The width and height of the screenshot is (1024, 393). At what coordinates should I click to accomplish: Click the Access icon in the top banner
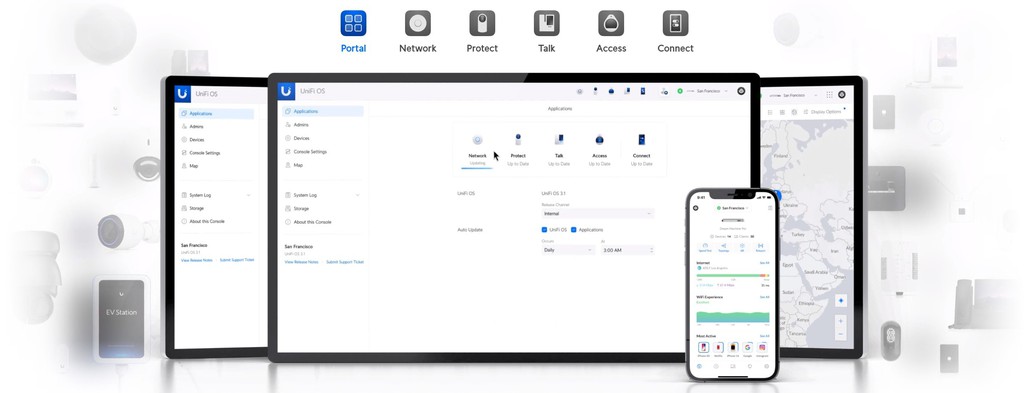pos(611,24)
